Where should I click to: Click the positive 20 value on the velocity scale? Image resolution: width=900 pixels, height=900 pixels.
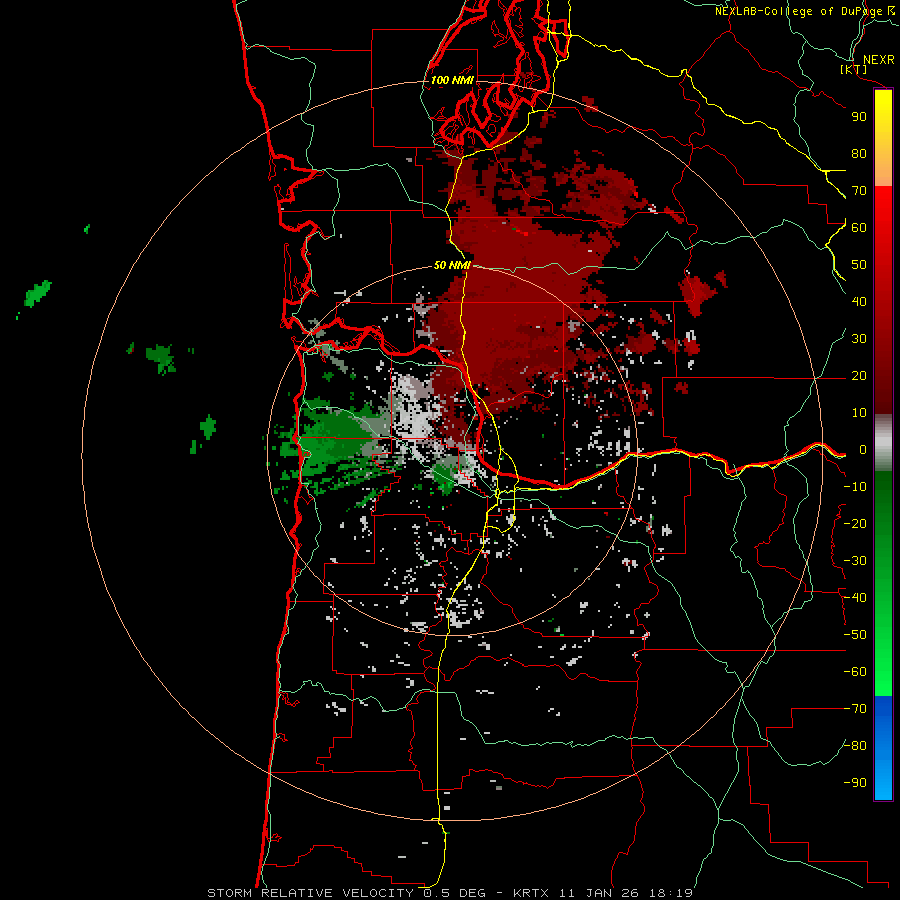pos(859,376)
